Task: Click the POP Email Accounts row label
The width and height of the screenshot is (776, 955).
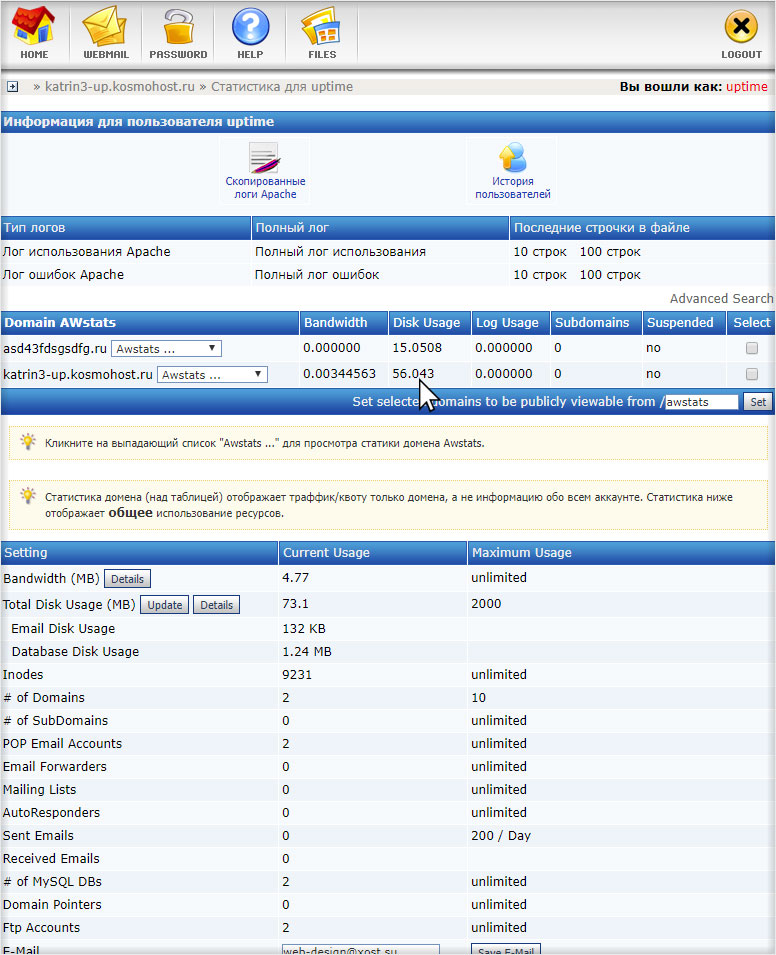Action: pos(62,744)
